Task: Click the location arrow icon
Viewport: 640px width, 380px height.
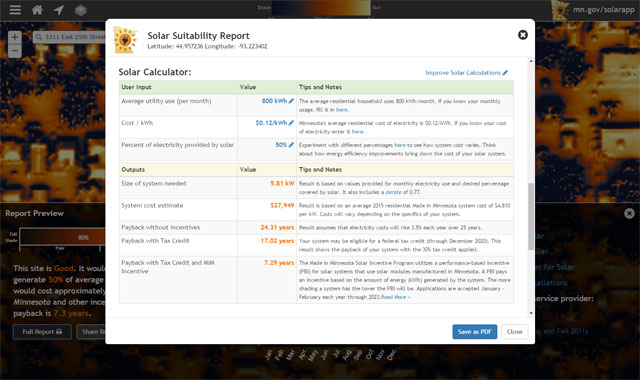Action: click(59, 10)
